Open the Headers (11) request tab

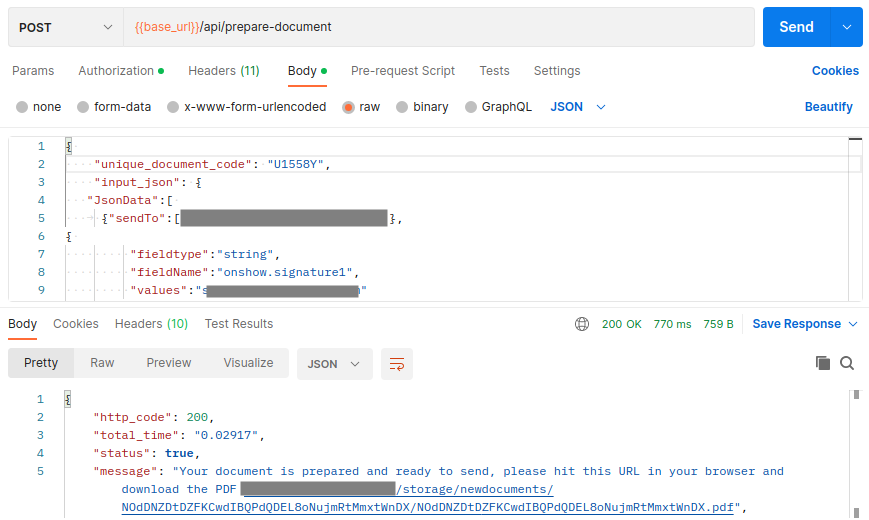tap(224, 71)
